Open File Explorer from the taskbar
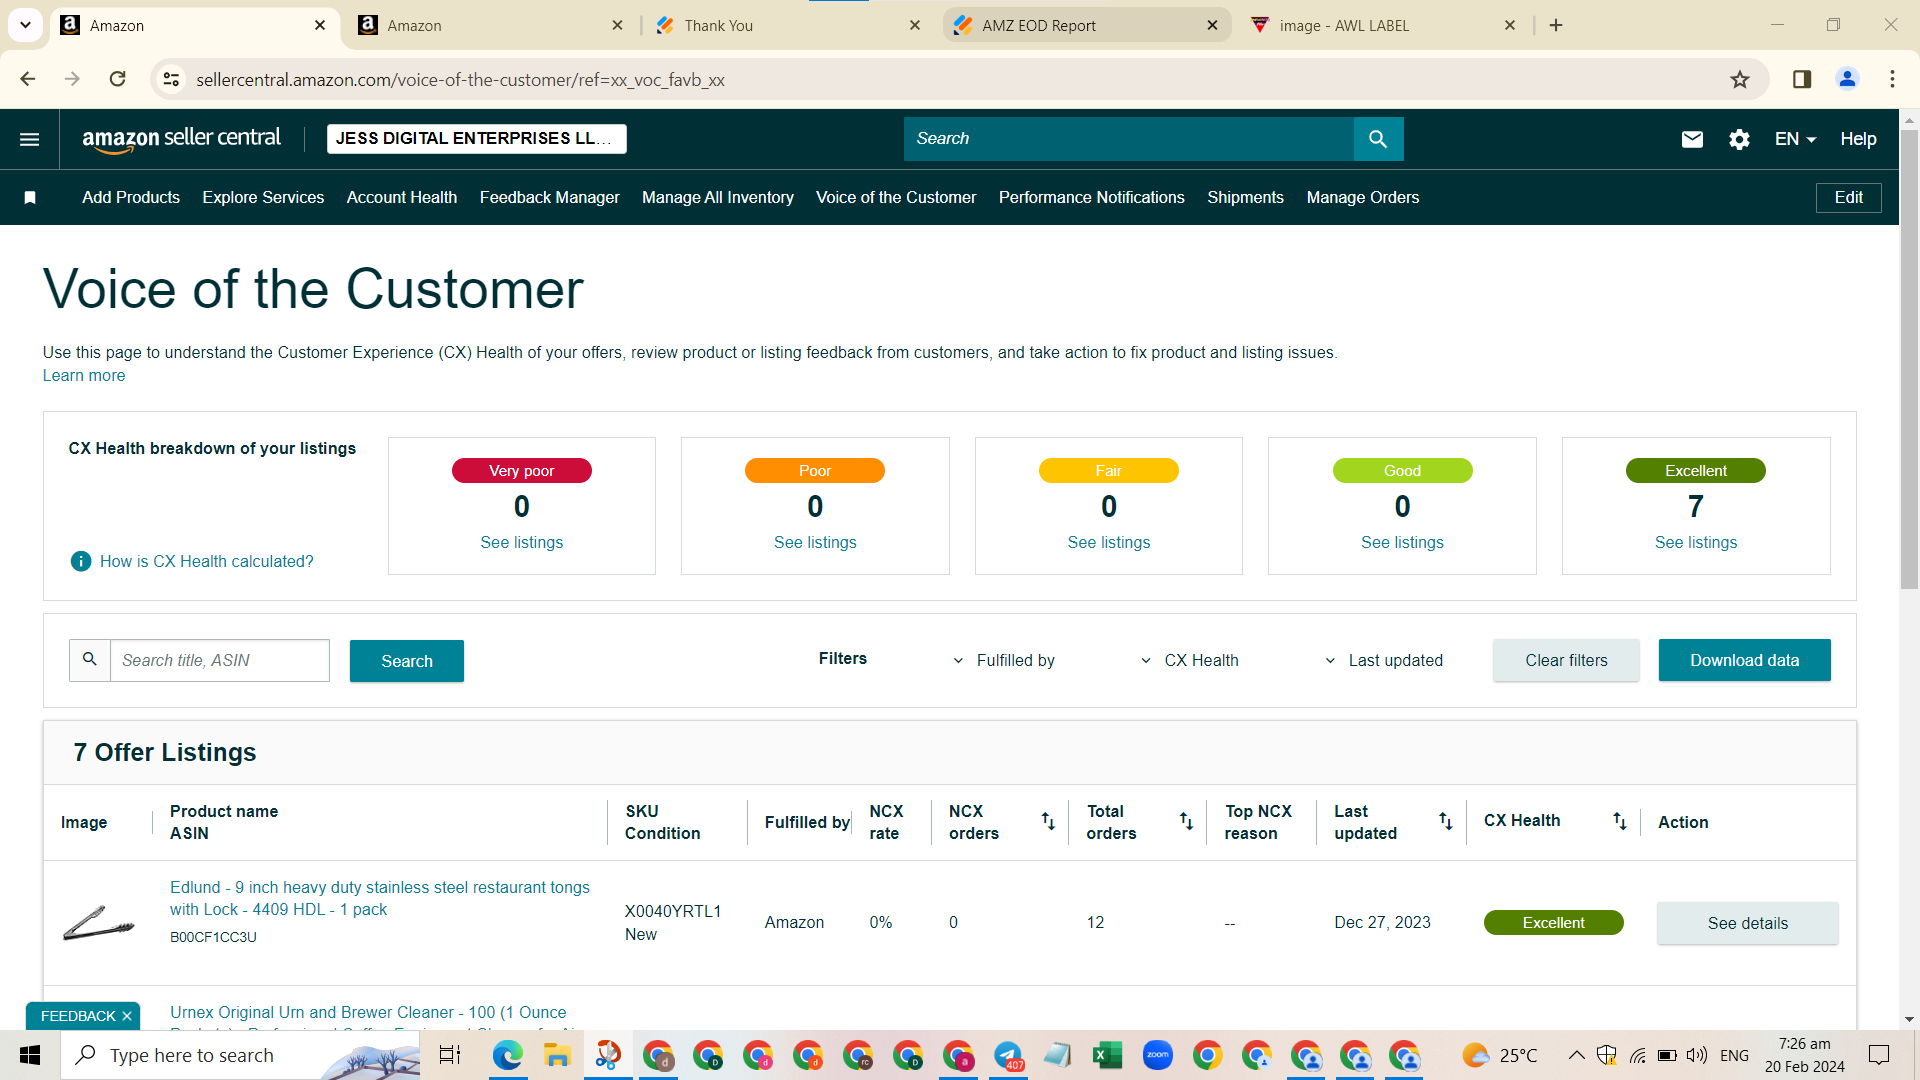1920x1080 pixels. pyautogui.click(x=557, y=1055)
